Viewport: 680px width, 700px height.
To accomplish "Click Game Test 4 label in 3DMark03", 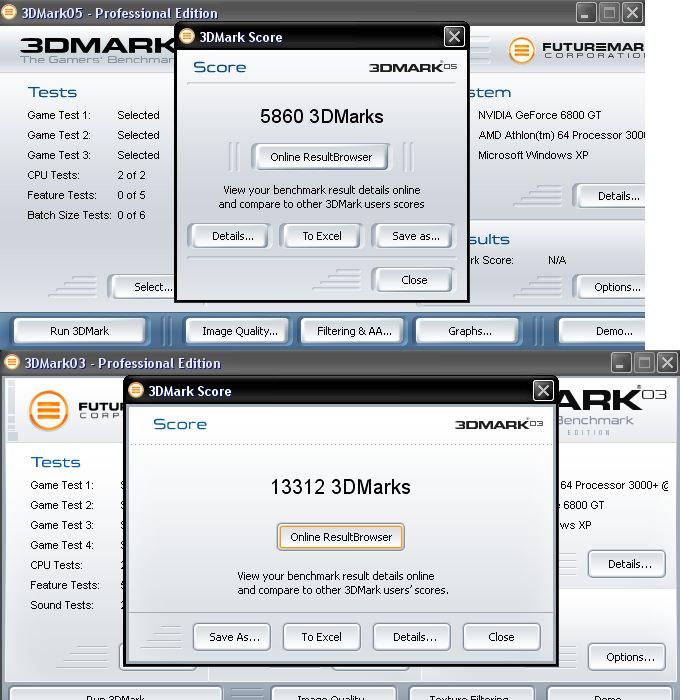I will click(62, 545).
